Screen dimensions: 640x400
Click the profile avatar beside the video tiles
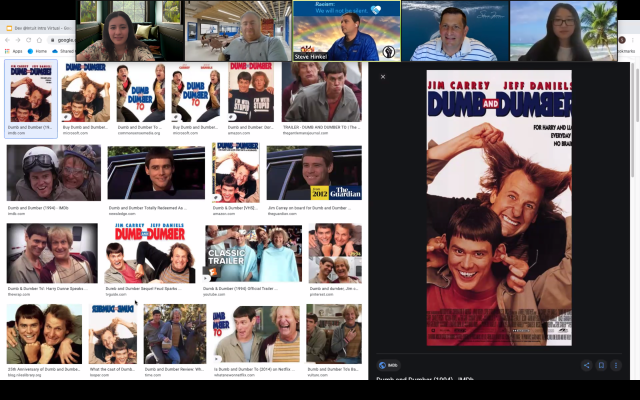click(x=622, y=40)
